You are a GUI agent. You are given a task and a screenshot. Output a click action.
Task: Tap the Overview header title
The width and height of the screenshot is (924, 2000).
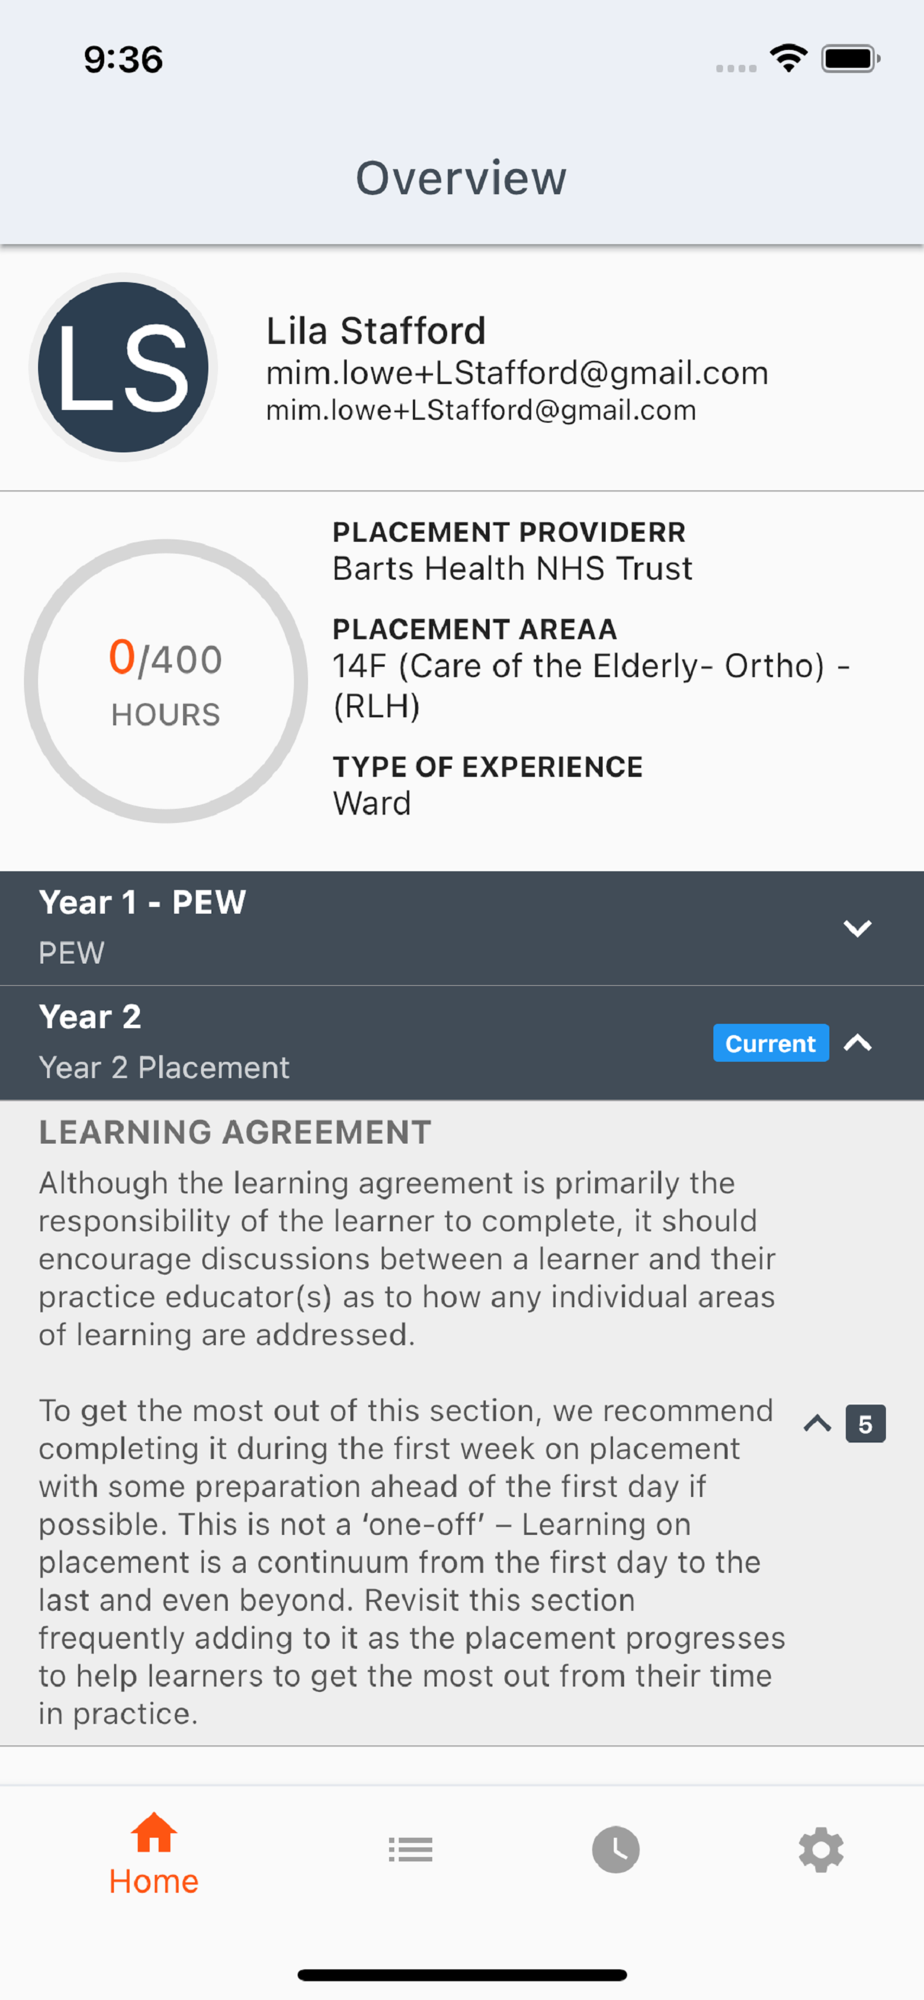coord(461,178)
